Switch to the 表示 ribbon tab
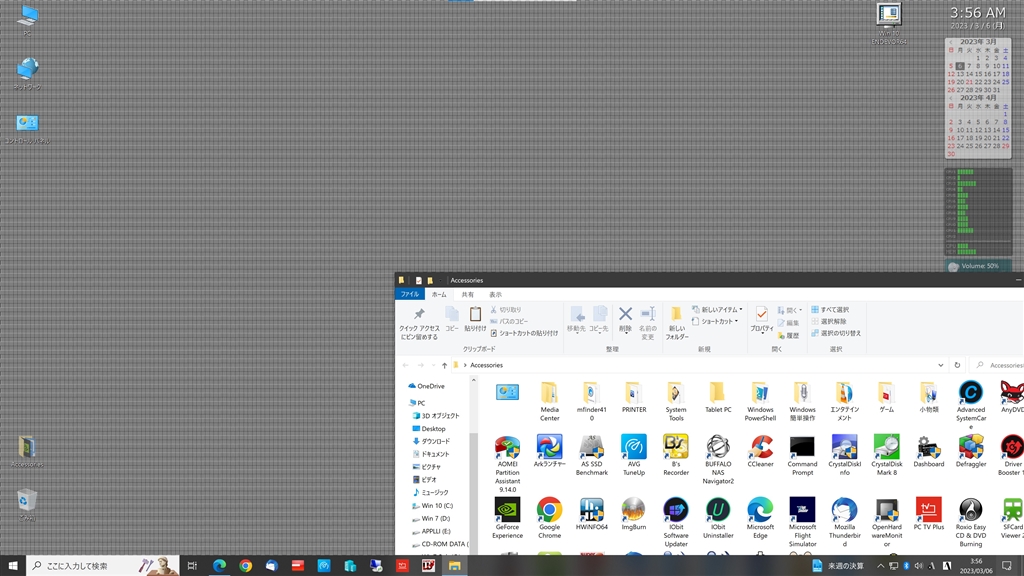 [x=495, y=294]
